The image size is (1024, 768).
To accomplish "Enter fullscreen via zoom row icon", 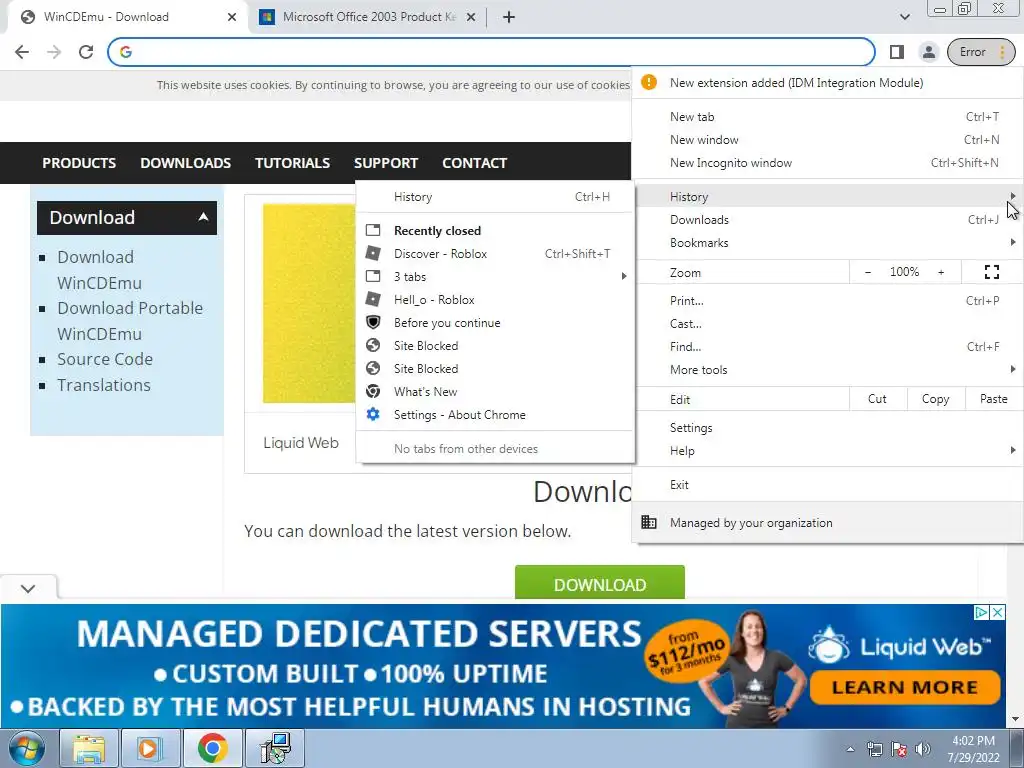I will coord(991,272).
